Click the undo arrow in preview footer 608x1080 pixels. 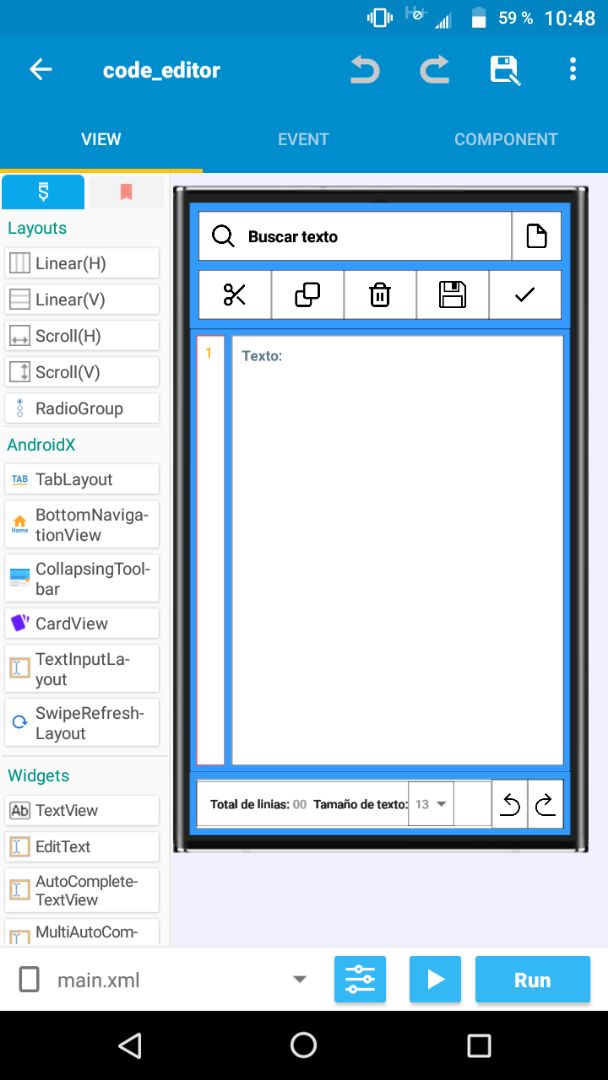[x=510, y=804]
